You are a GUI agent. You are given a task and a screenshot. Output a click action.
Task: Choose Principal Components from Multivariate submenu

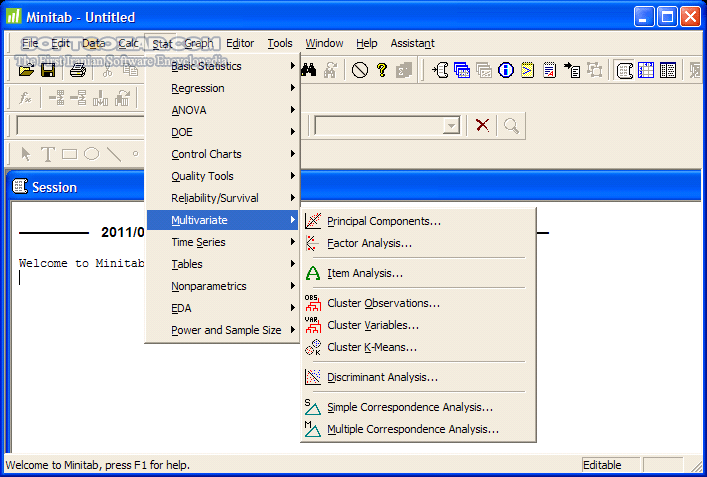point(383,221)
